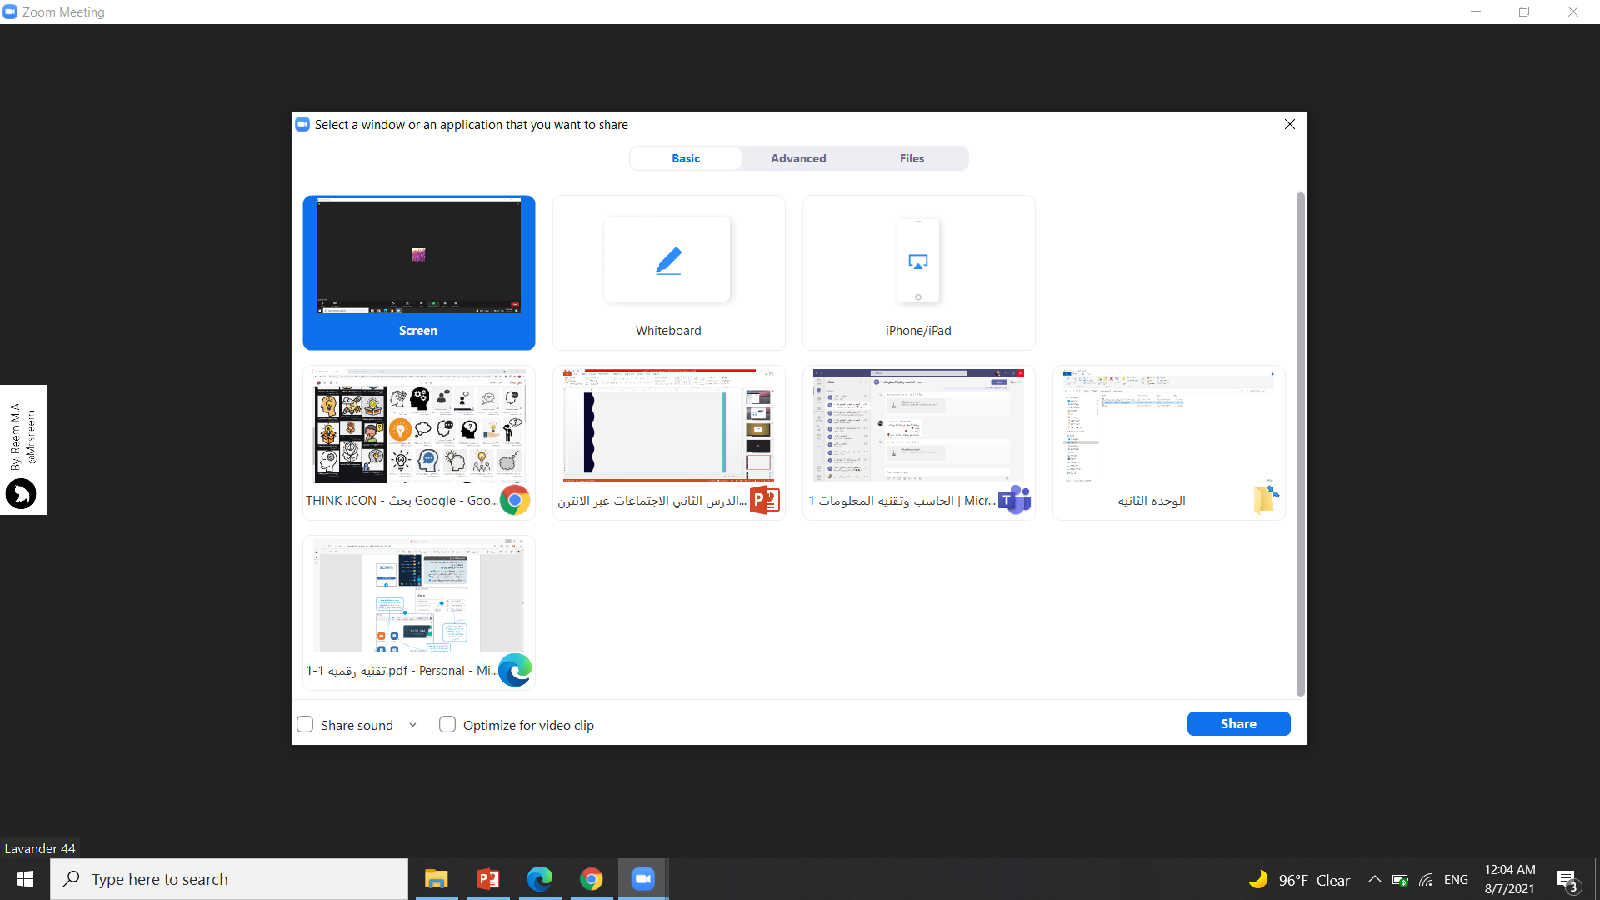1600x900 pixels.
Task: Launch Google Chrome from the taskbar
Action: coord(591,879)
